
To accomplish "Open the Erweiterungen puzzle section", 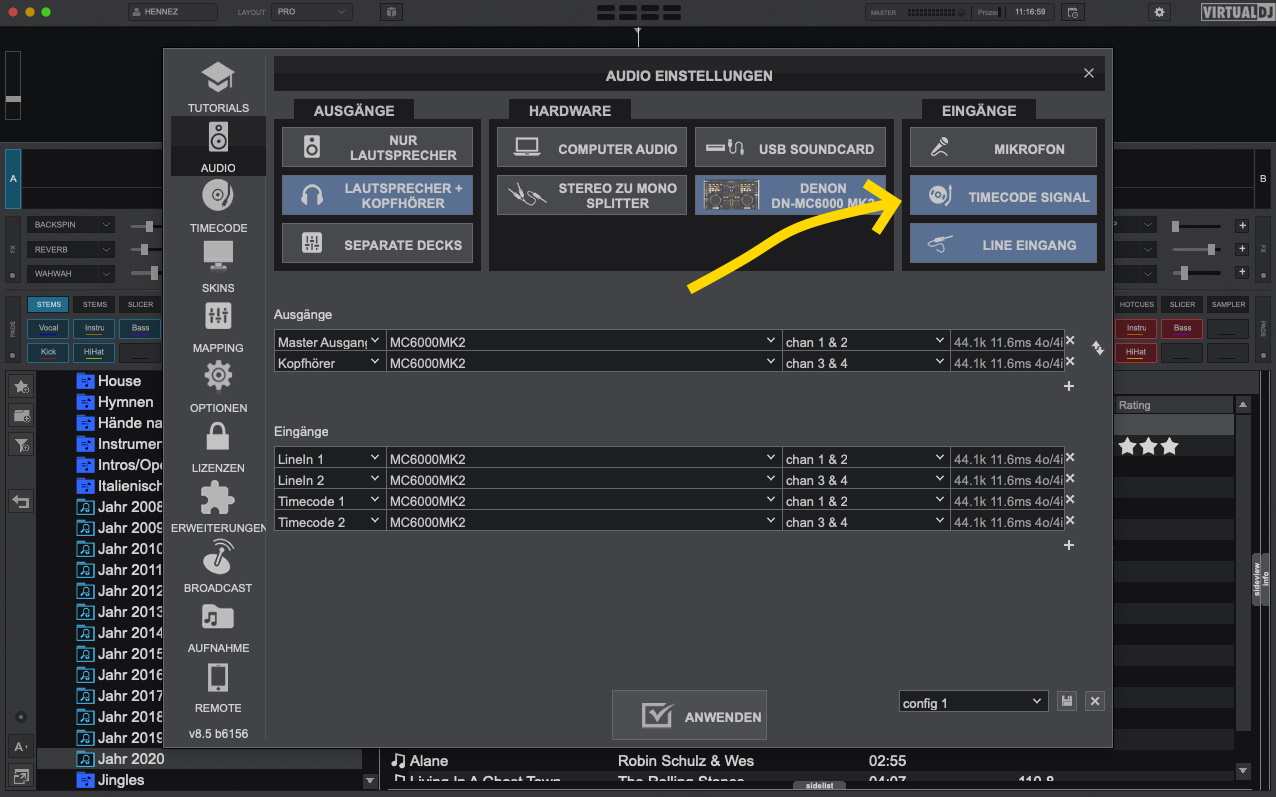I will (218, 507).
